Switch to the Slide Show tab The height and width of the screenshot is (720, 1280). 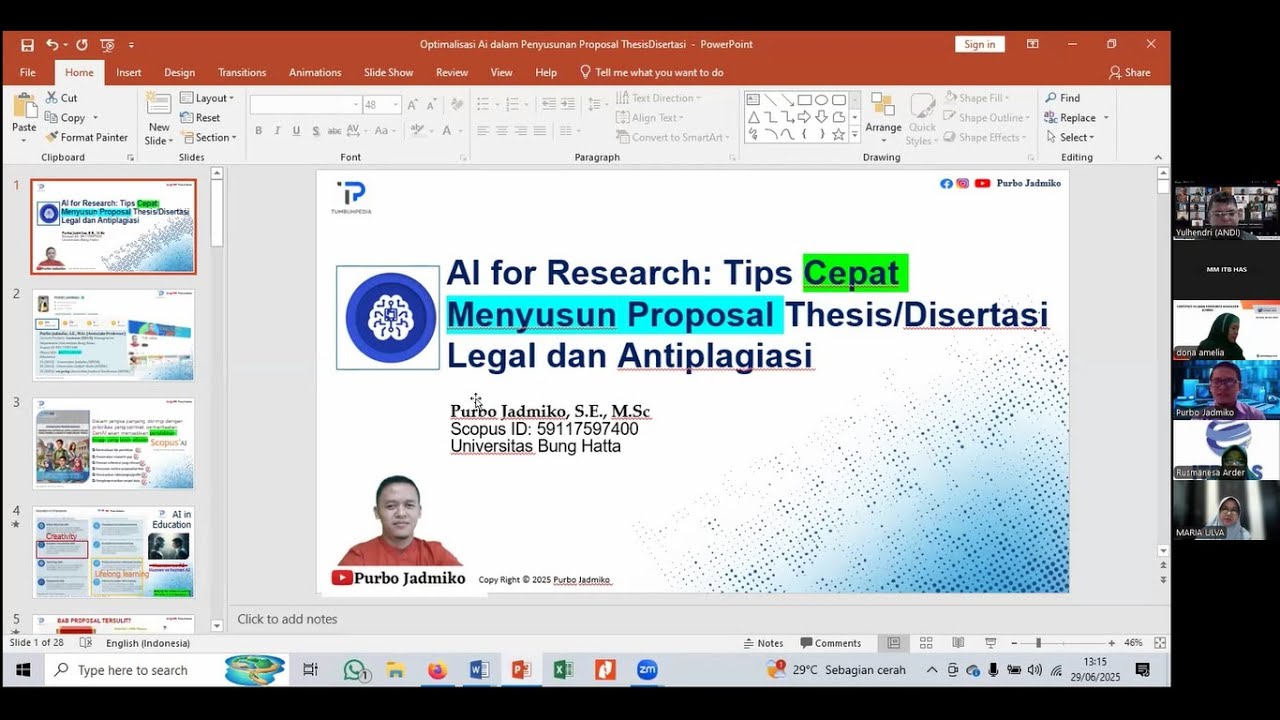[388, 72]
